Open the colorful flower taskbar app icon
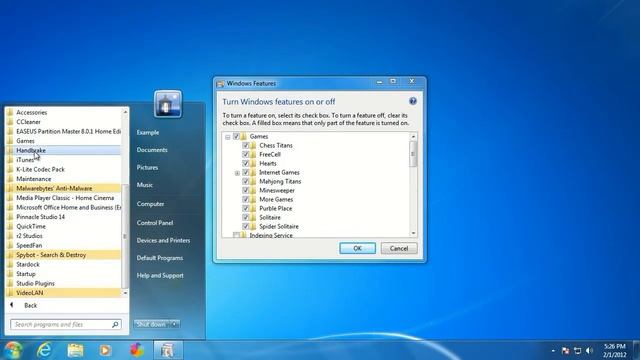The image size is (640, 360). pyautogui.click(x=137, y=350)
